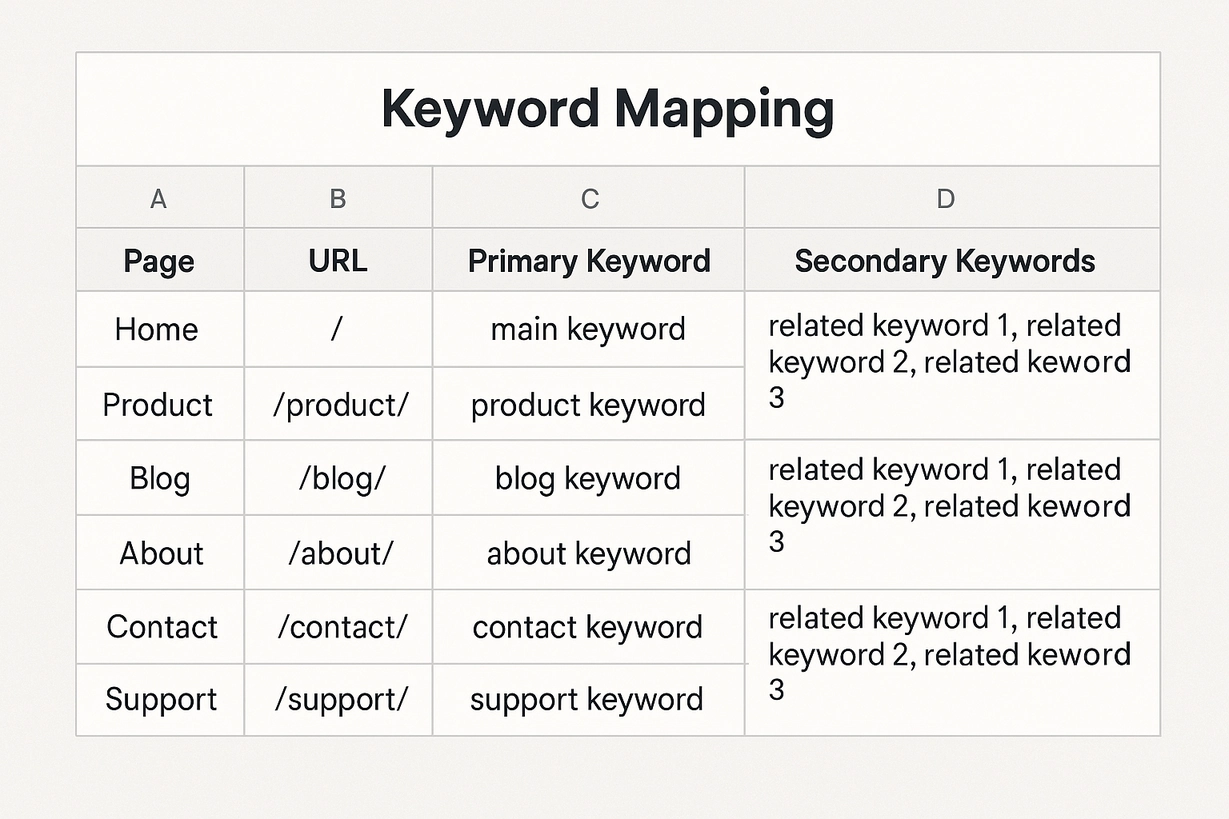Select column header C
Screen dimensions: 1229x819
[588, 198]
